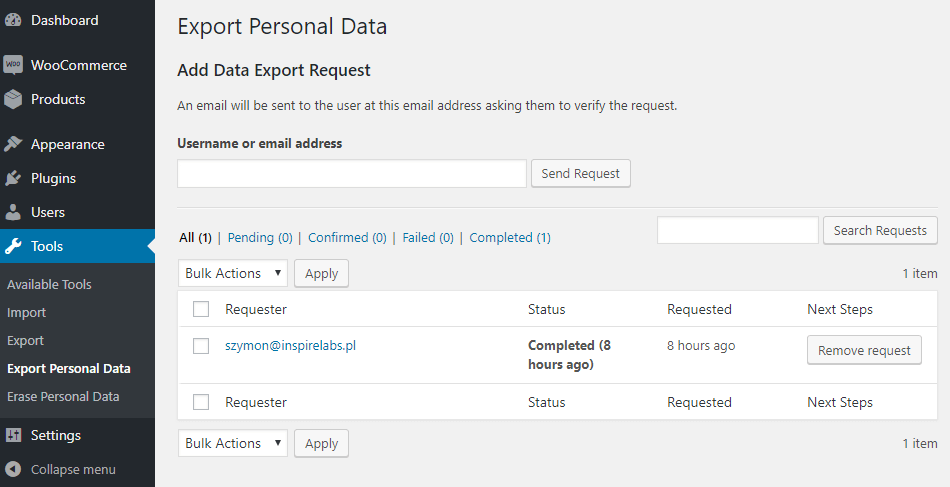Open Erase Personal Data submenu item

coord(63,397)
